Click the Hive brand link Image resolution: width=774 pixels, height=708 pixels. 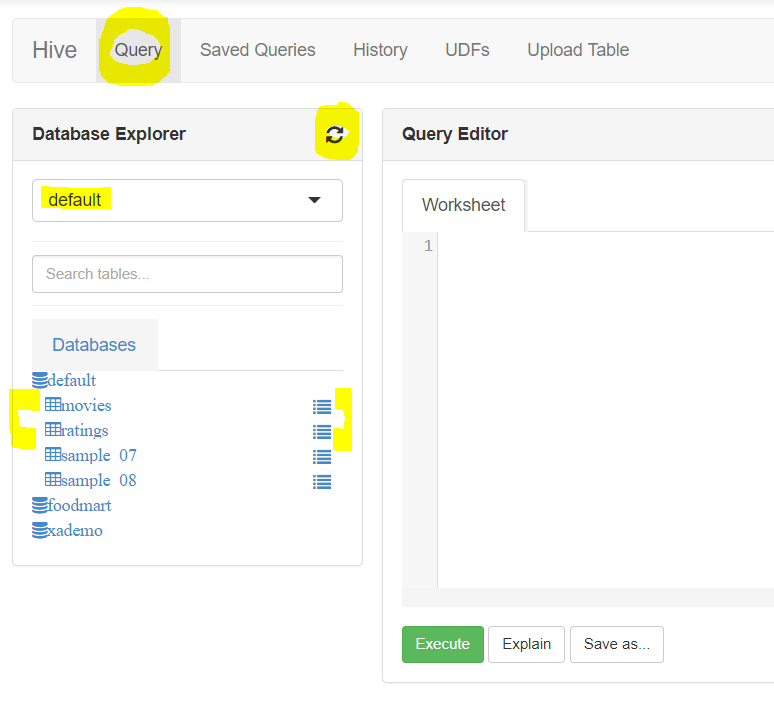coord(55,50)
